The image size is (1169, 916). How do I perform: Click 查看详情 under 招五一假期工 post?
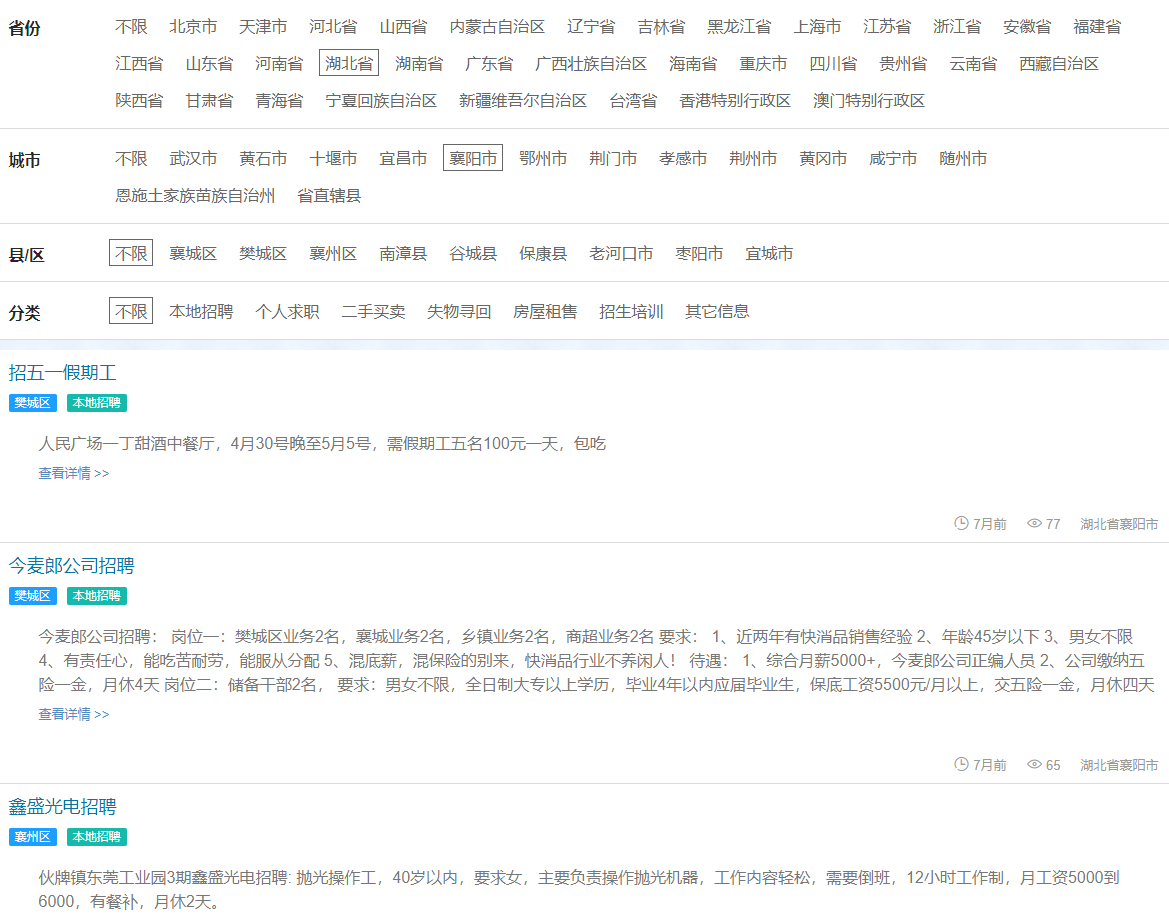click(x=74, y=473)
